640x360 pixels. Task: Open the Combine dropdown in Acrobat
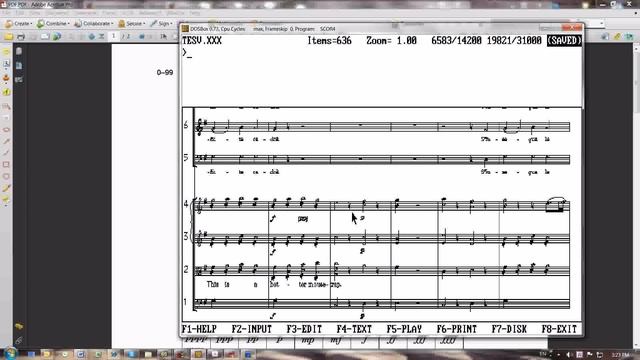pos(53,24)
